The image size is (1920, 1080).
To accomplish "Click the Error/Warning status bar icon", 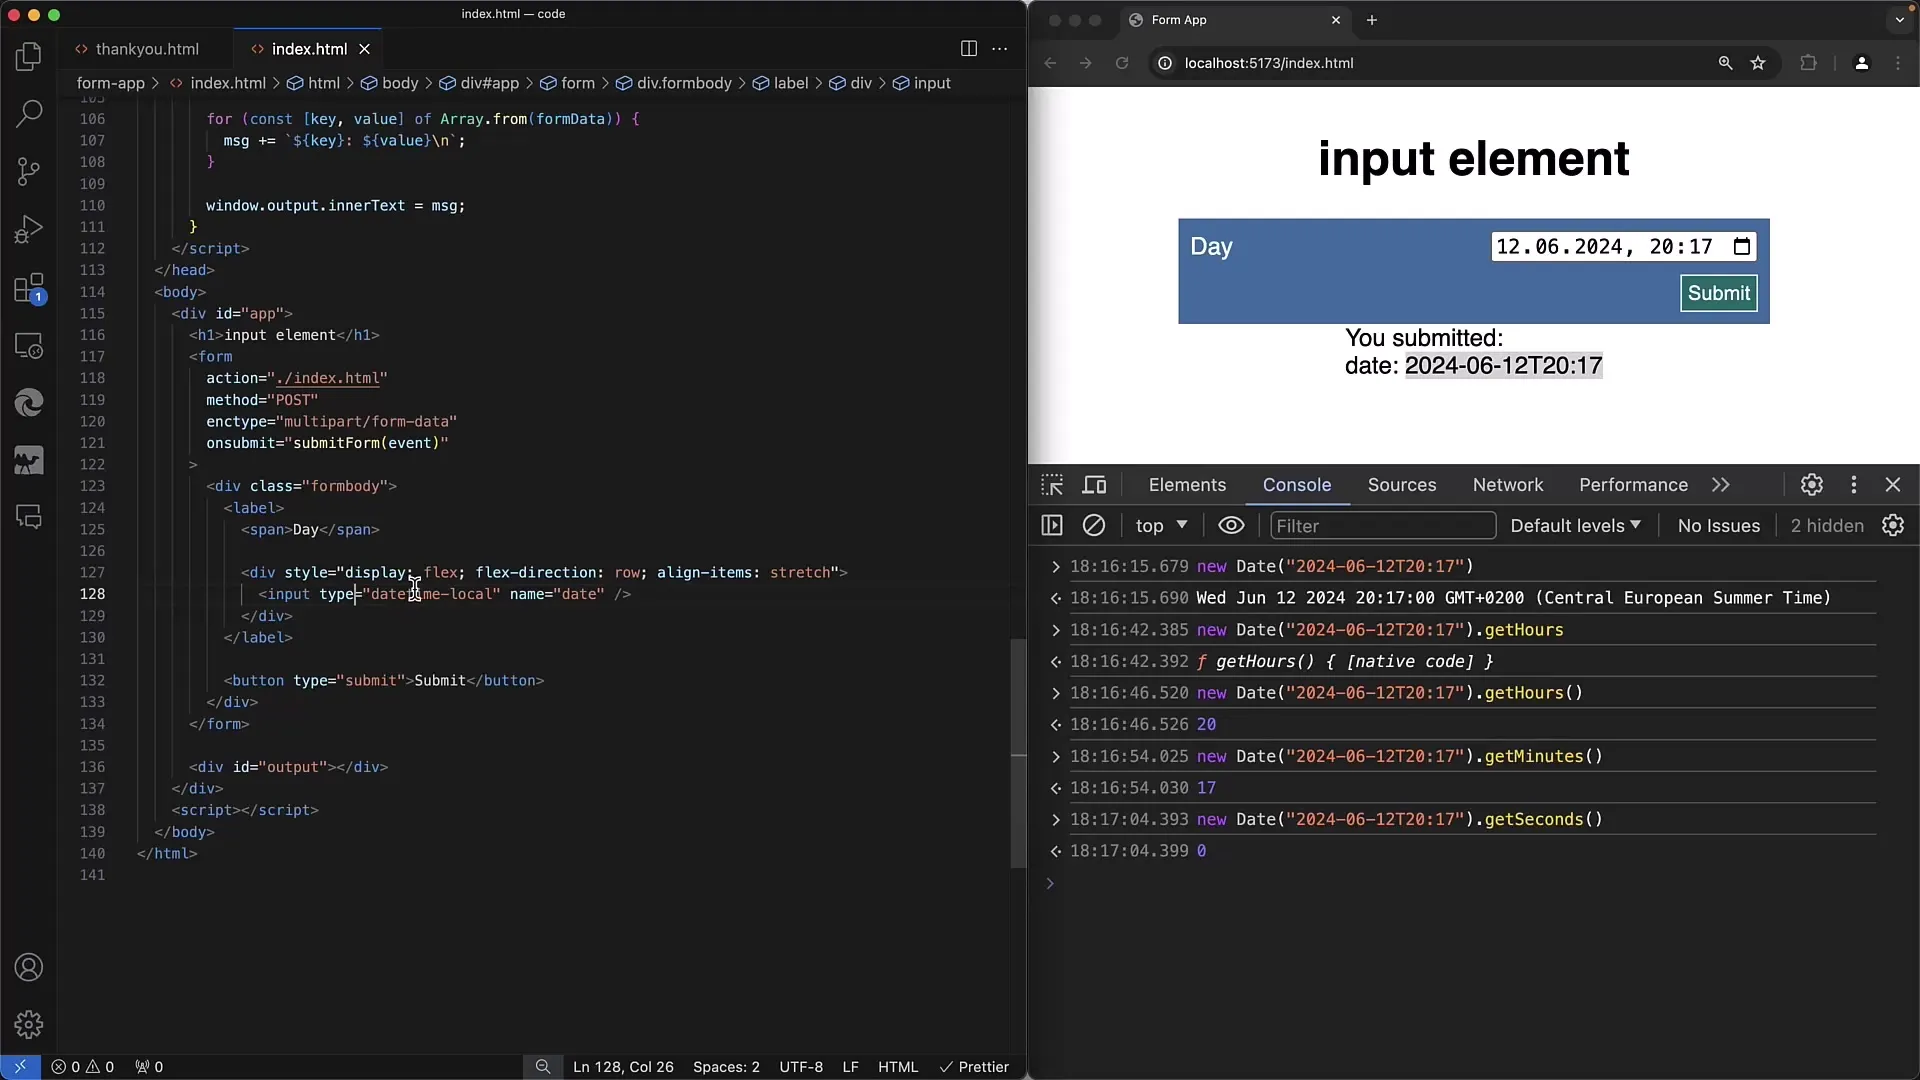I will 82,1065.
